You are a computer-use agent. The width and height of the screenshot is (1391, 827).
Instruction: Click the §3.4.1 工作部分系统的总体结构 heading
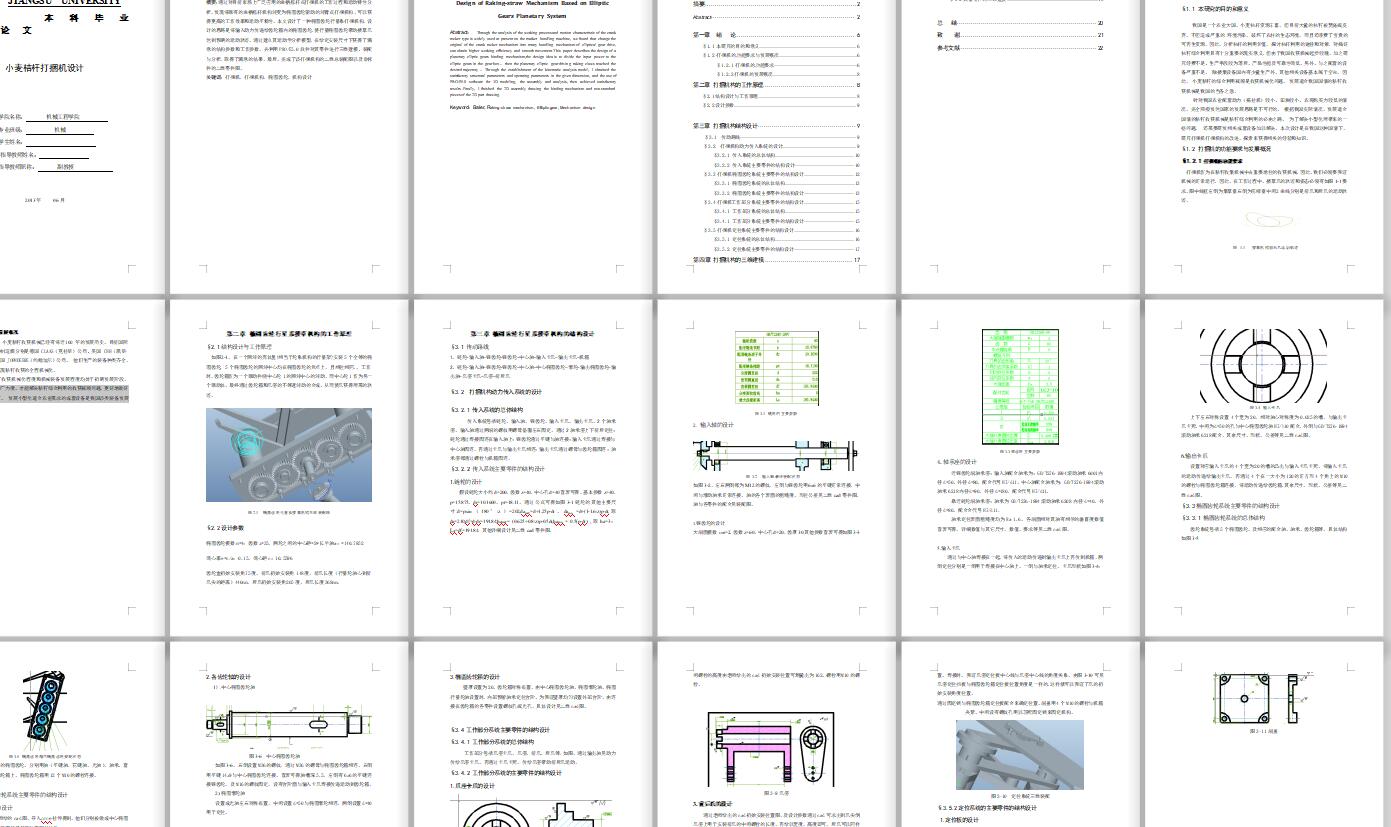click(493, 742)
